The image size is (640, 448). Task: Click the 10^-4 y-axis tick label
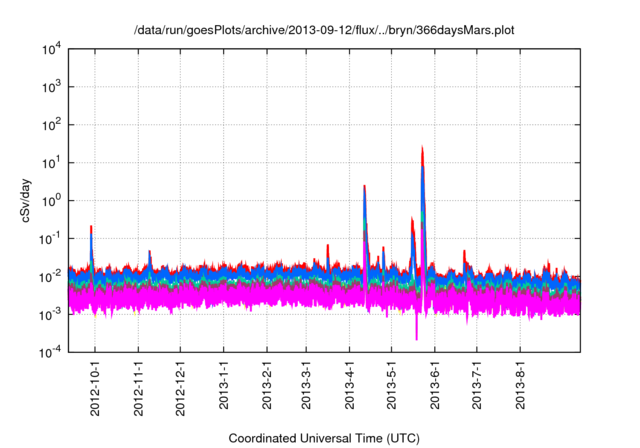[x=52, y=352]
